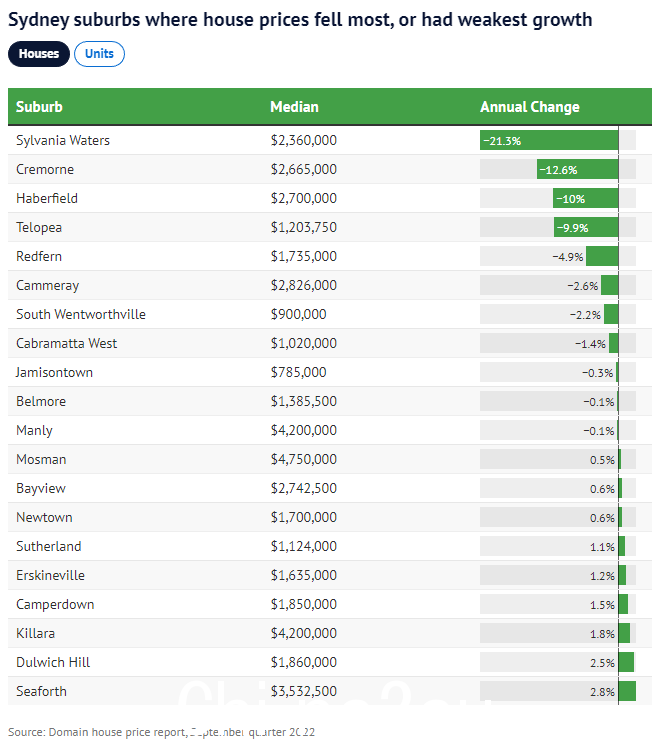This screenshot has width=669, height=740.
Task: Click the $1,735,000 median value
Action: [303, 256]
